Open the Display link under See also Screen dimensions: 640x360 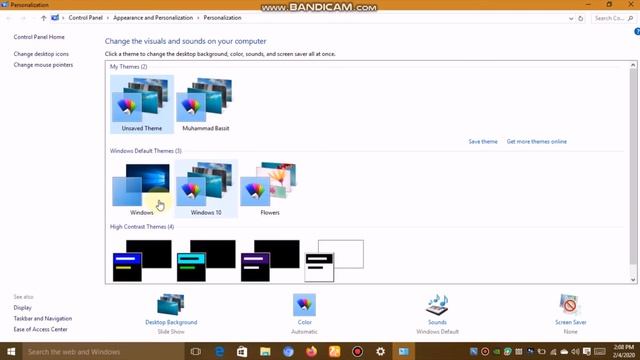pyautogui.click(x=22, y=308)
